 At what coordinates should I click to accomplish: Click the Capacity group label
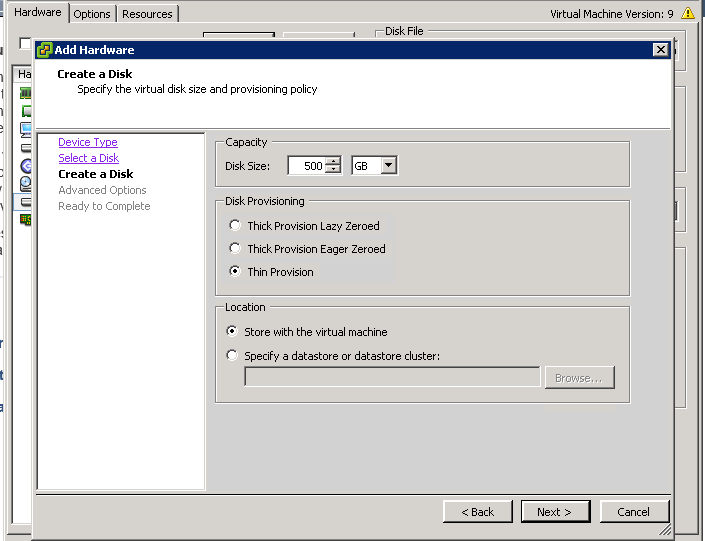click(x=246, y=142)
